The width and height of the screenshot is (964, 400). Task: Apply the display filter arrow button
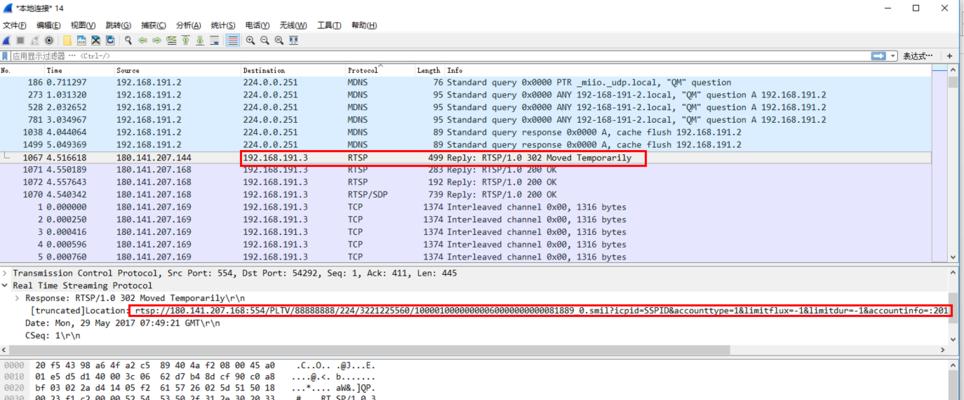878,56
